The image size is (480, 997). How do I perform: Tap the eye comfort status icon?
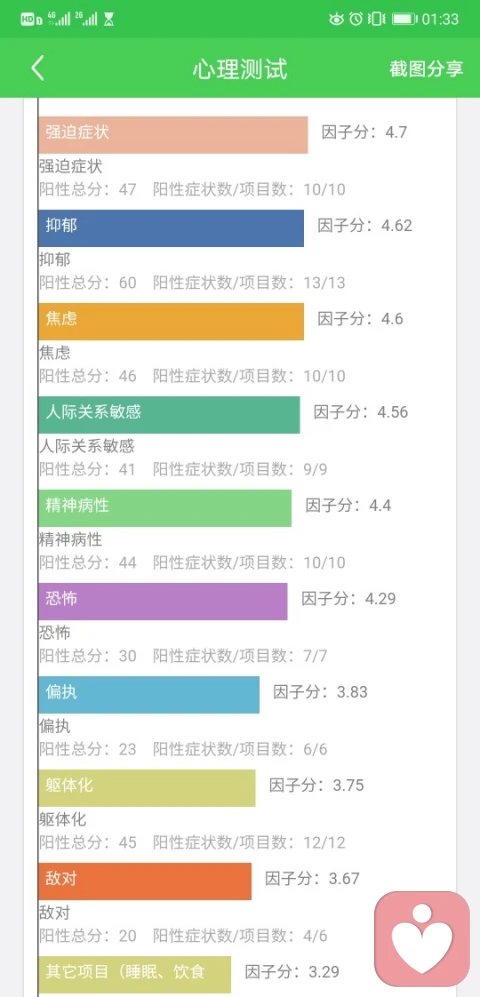pyautogui.click(x=336, y=19)
